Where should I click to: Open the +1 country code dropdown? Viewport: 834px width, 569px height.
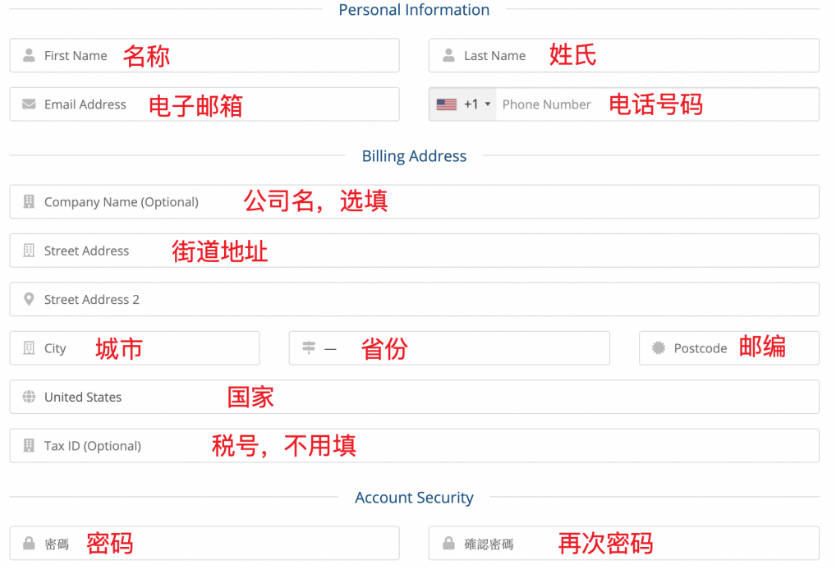[463, 104]
